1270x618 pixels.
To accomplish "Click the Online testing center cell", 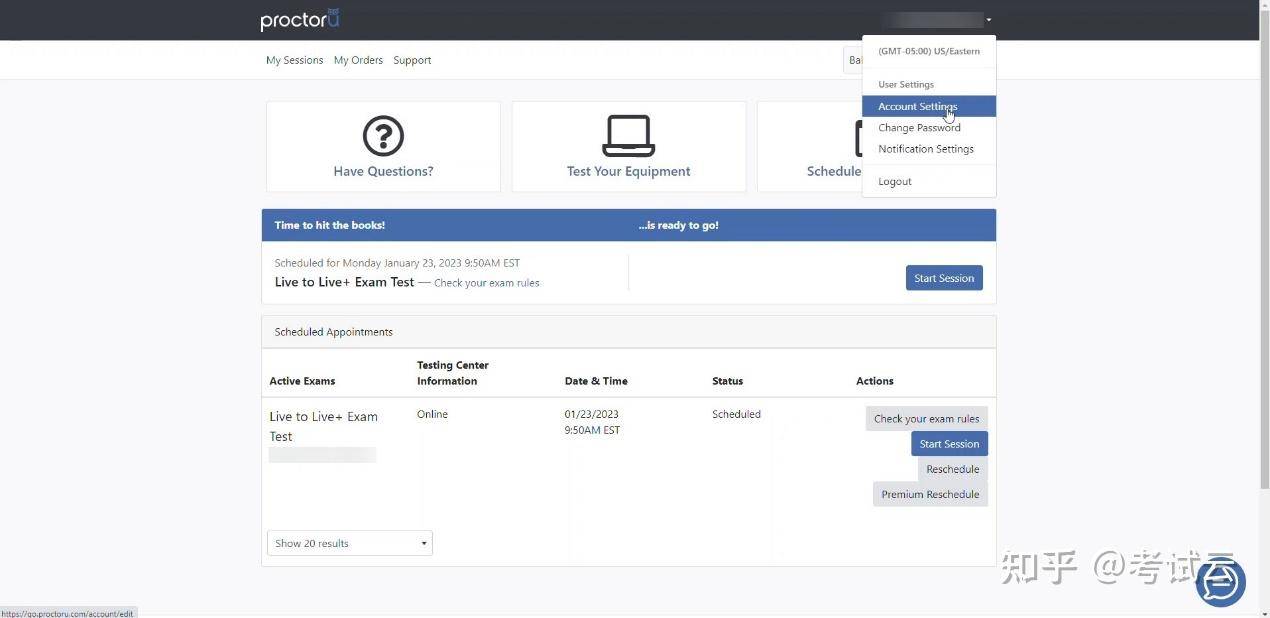I will [432, 414].
